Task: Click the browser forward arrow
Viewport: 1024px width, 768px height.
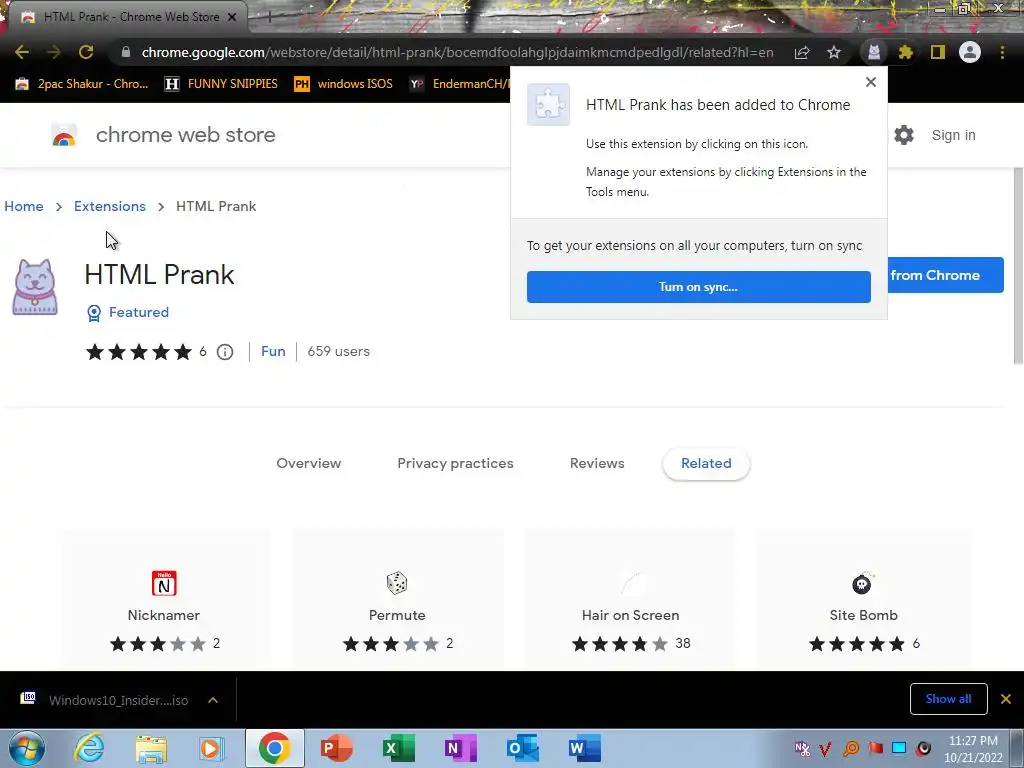Action: pos(54,52)
